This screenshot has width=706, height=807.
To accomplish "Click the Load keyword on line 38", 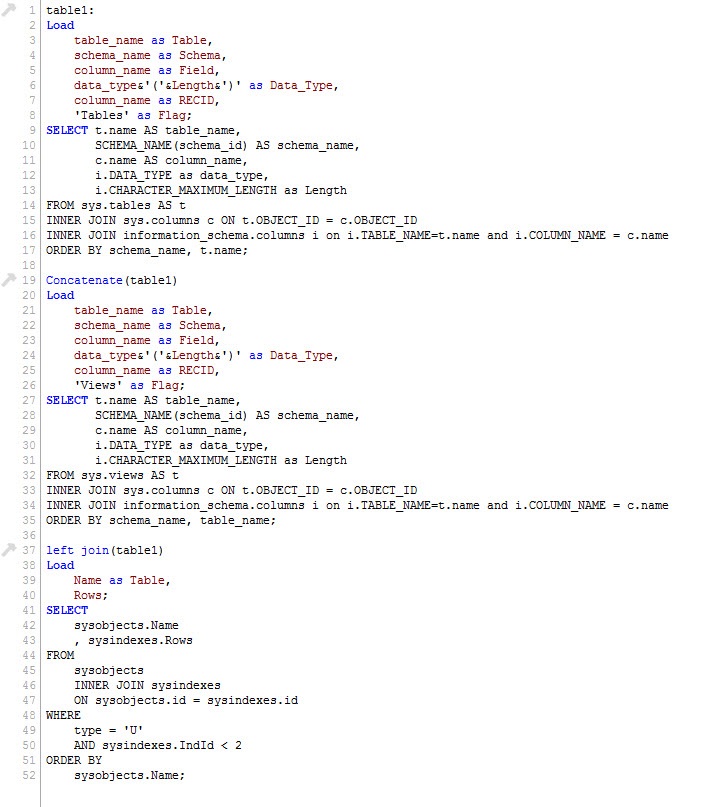I will (60, 565).
